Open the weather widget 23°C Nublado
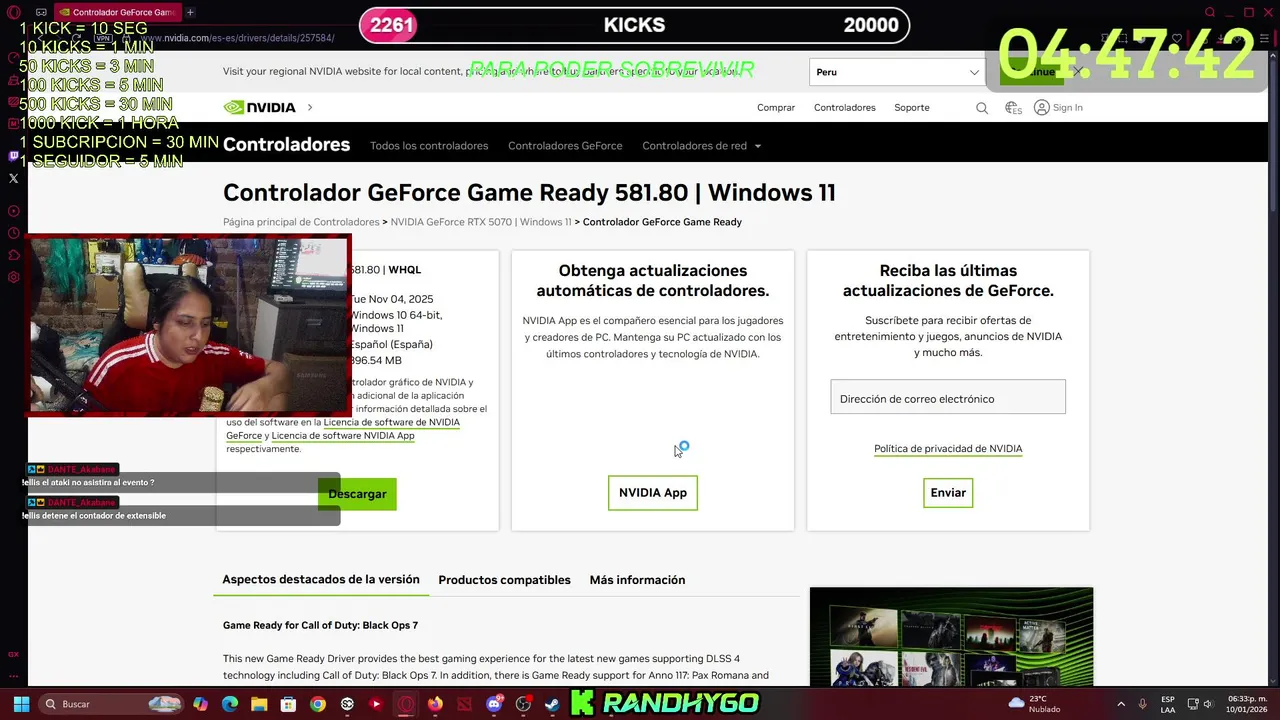Image resolution: width=1280 pixels, height=720 pixels. click(1036, 704)
